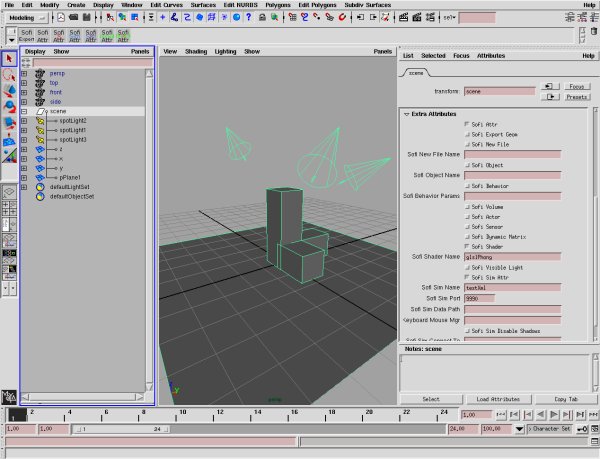Click the spotLight2 light icon
The width and height of the screenshot is (600, 459).
40,121
